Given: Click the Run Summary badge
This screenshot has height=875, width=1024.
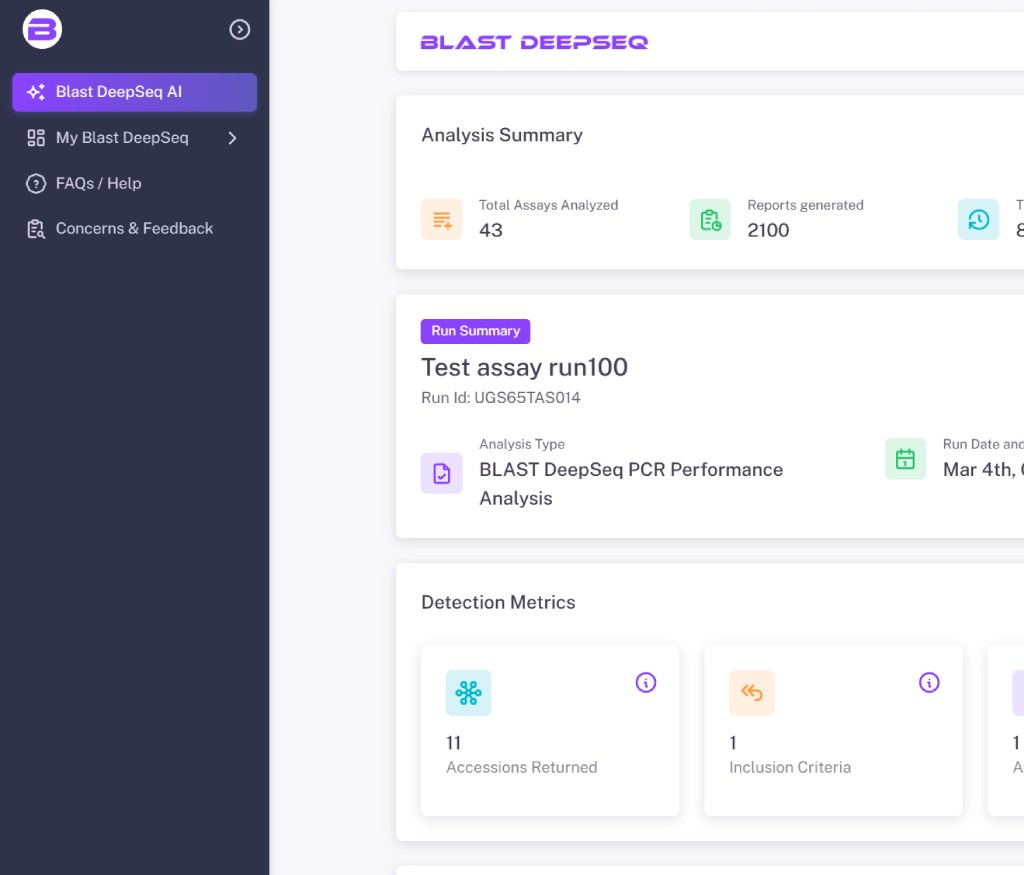Looking at the screenshot, I should pyautogui.click(x=475, y=331).
